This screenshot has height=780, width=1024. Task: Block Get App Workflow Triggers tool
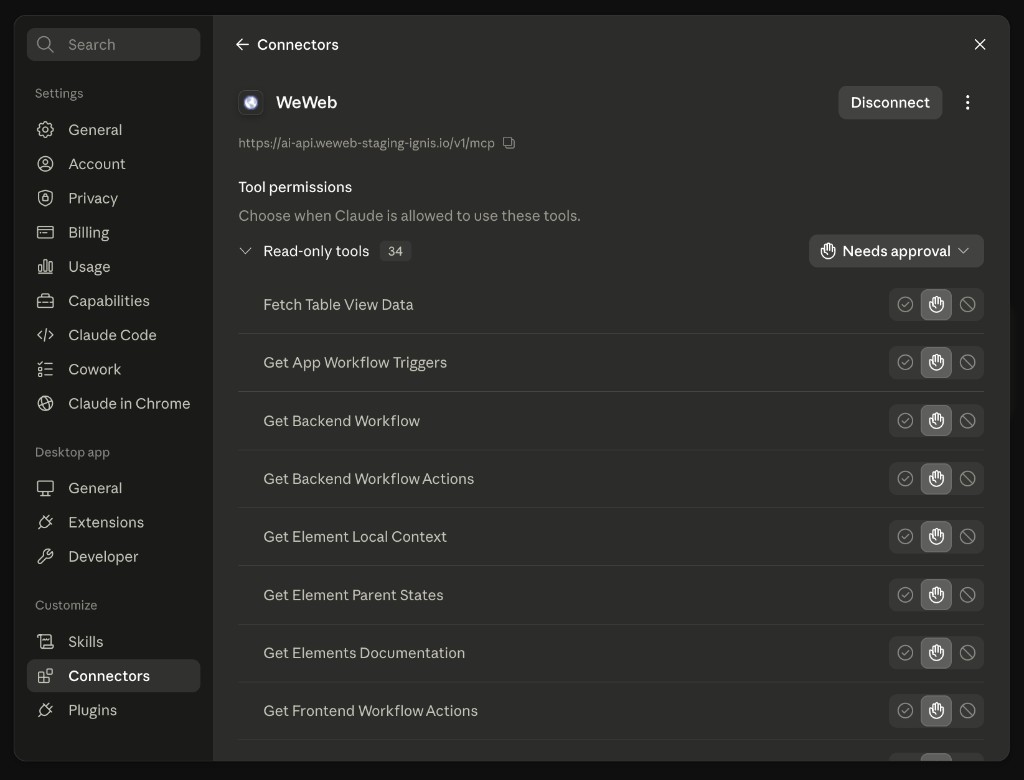967,362
